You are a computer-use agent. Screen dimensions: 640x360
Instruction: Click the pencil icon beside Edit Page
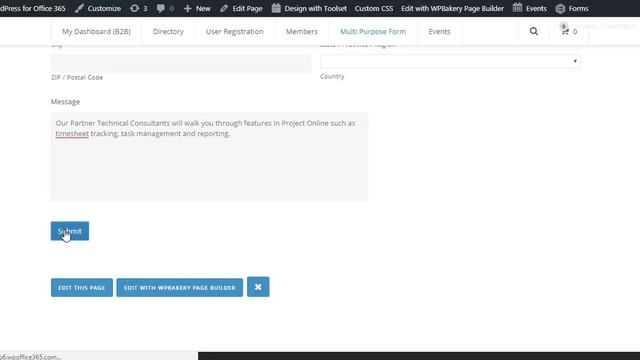tap(224, 8)
